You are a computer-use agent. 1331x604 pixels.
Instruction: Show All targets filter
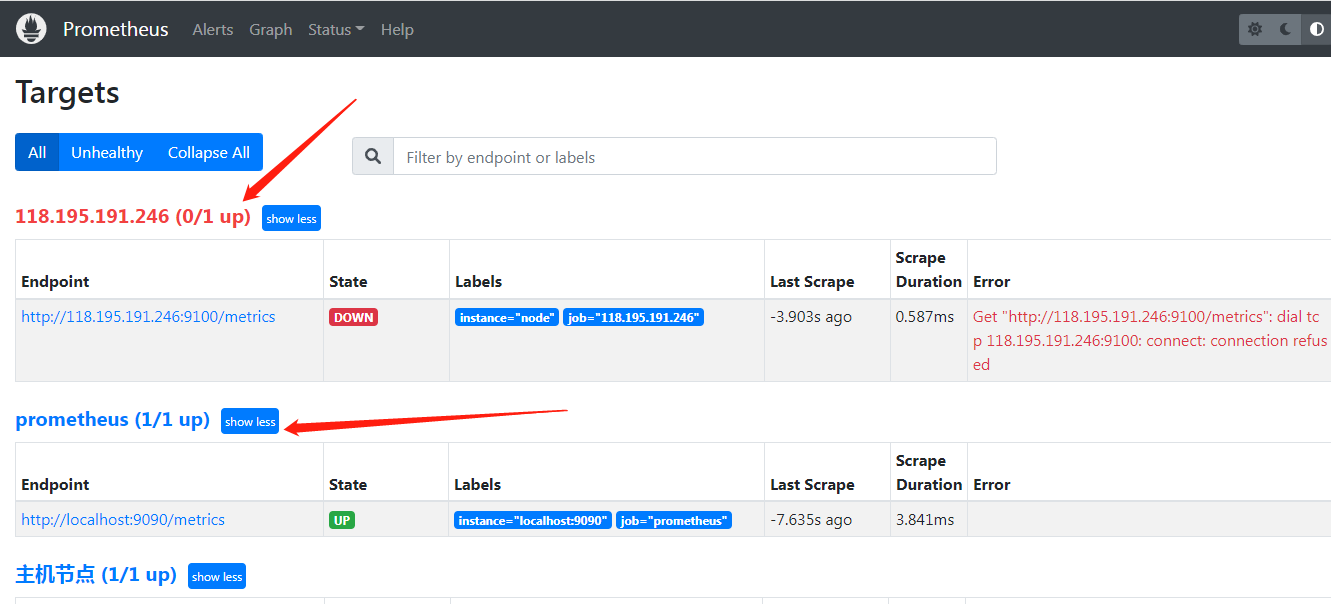pos(37,152)
